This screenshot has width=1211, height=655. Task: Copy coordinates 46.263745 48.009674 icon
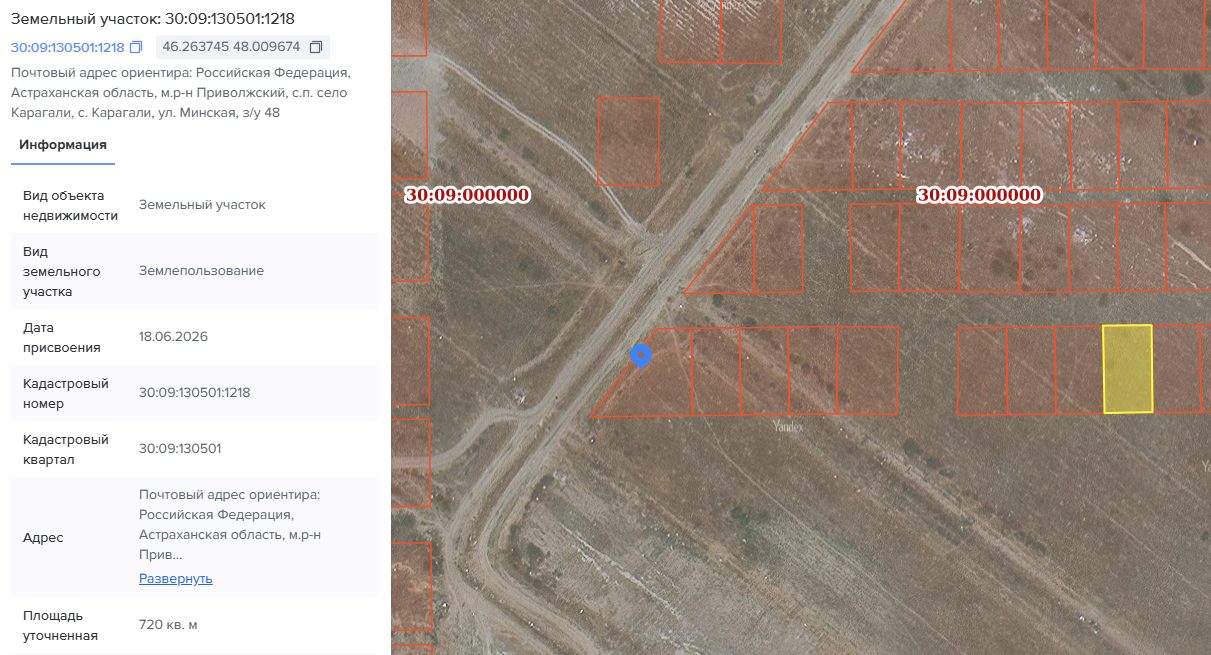coord(316,48)
